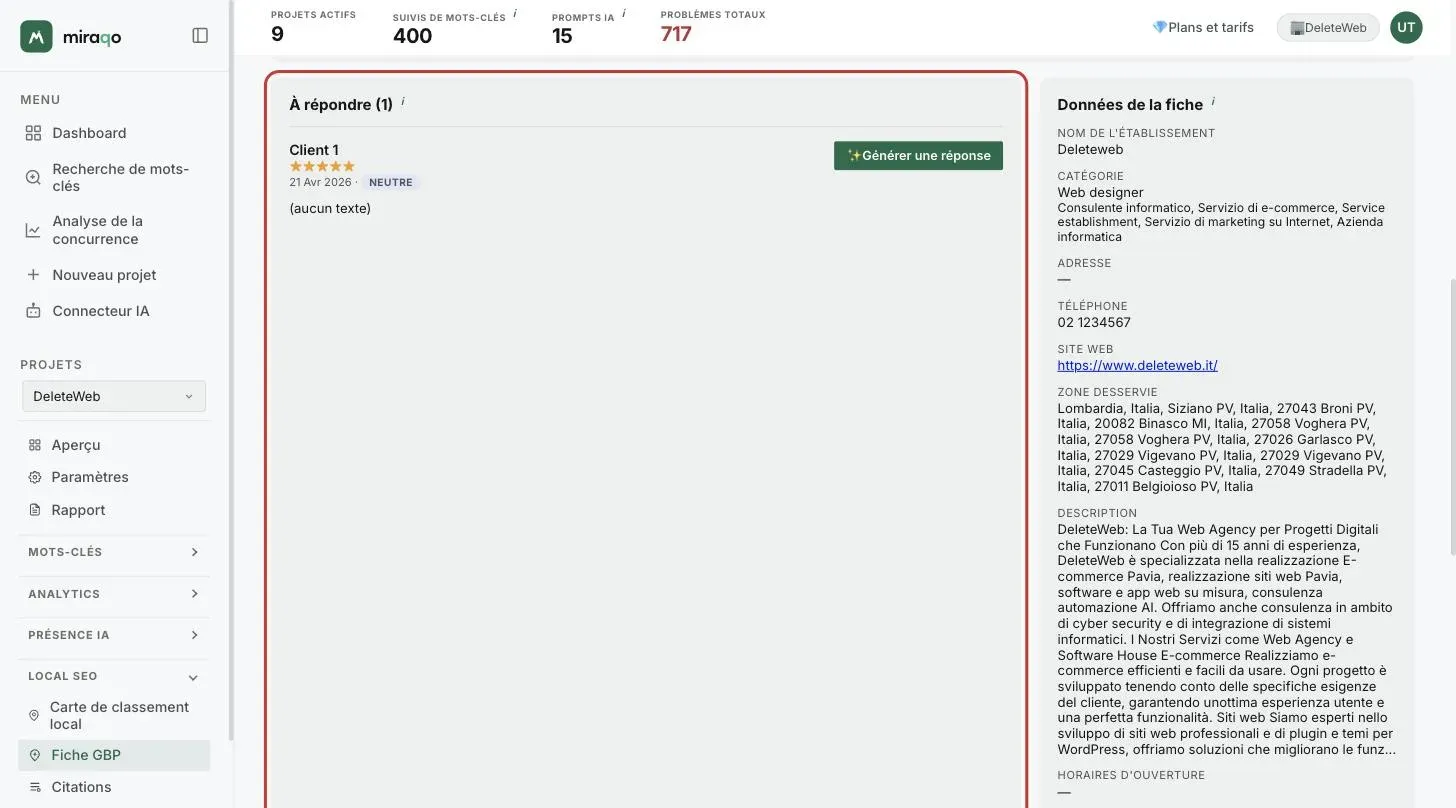
Task: Click the five-star rating of Client 1
Action: tap(322, 166)
